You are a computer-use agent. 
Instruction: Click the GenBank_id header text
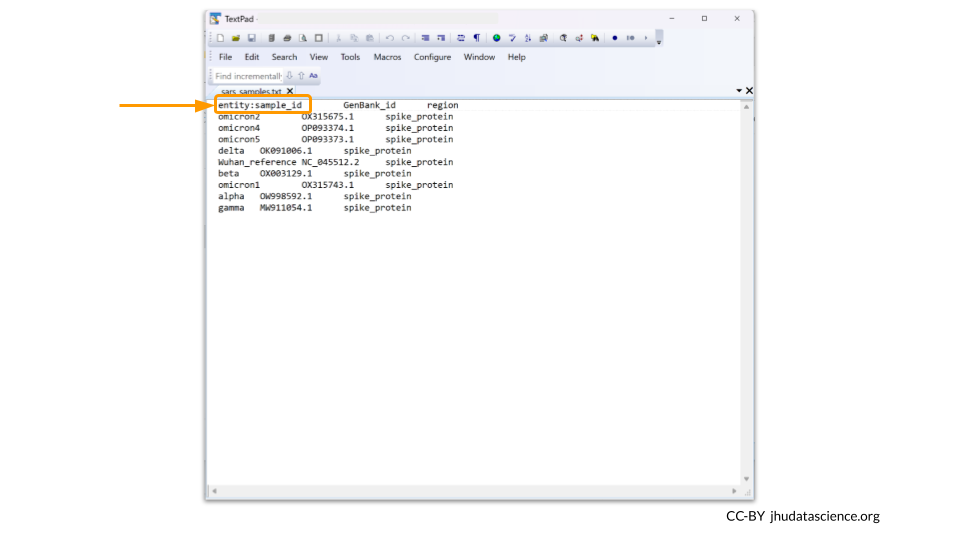pyautogui.click(x=369, y=105)
